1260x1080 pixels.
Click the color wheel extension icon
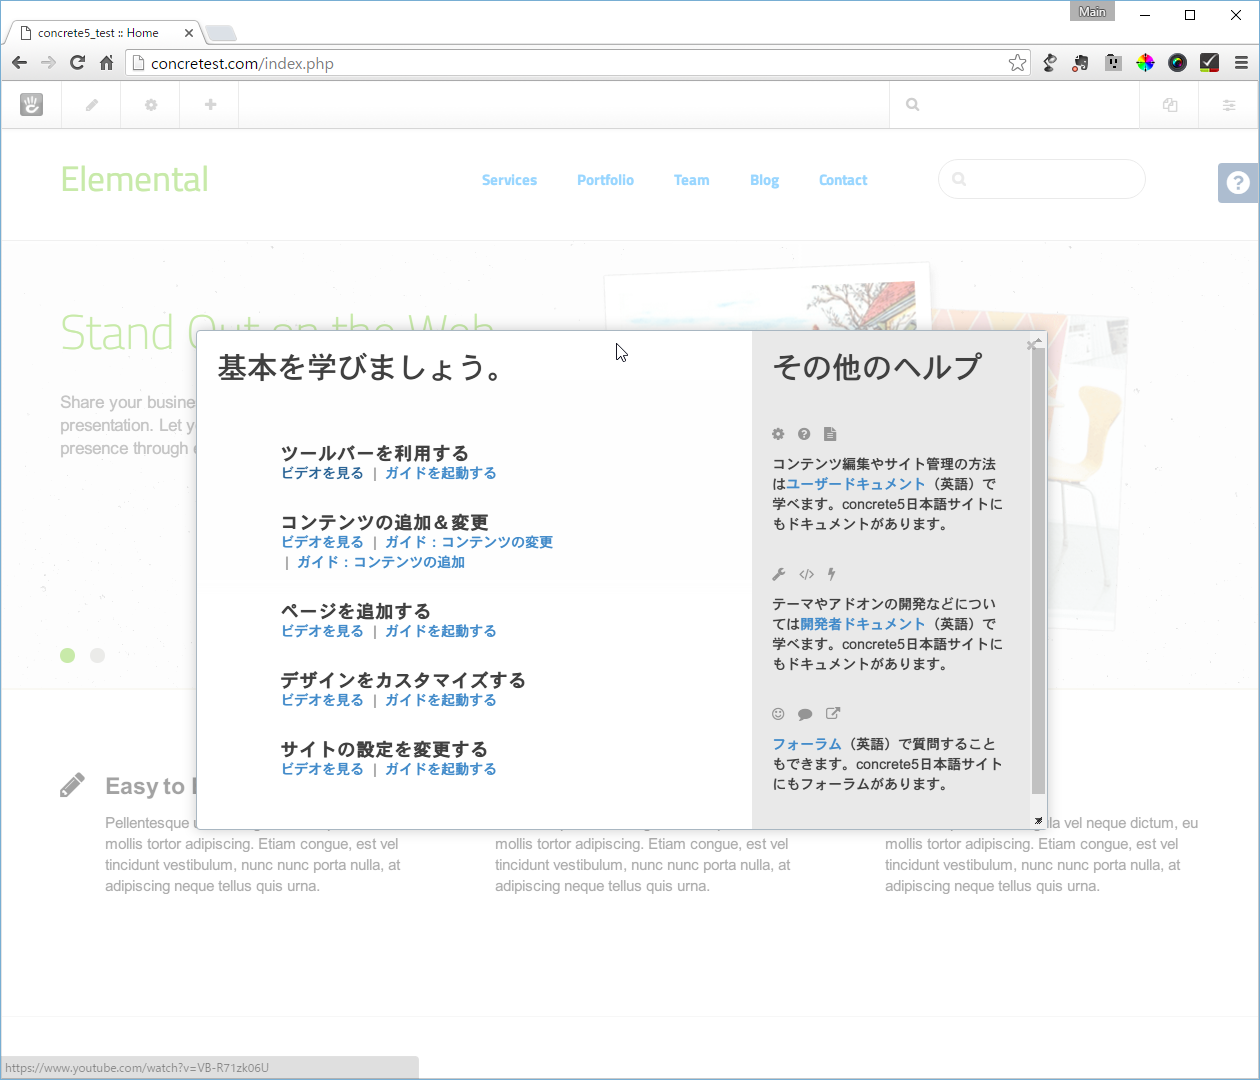coord(1145,63)
